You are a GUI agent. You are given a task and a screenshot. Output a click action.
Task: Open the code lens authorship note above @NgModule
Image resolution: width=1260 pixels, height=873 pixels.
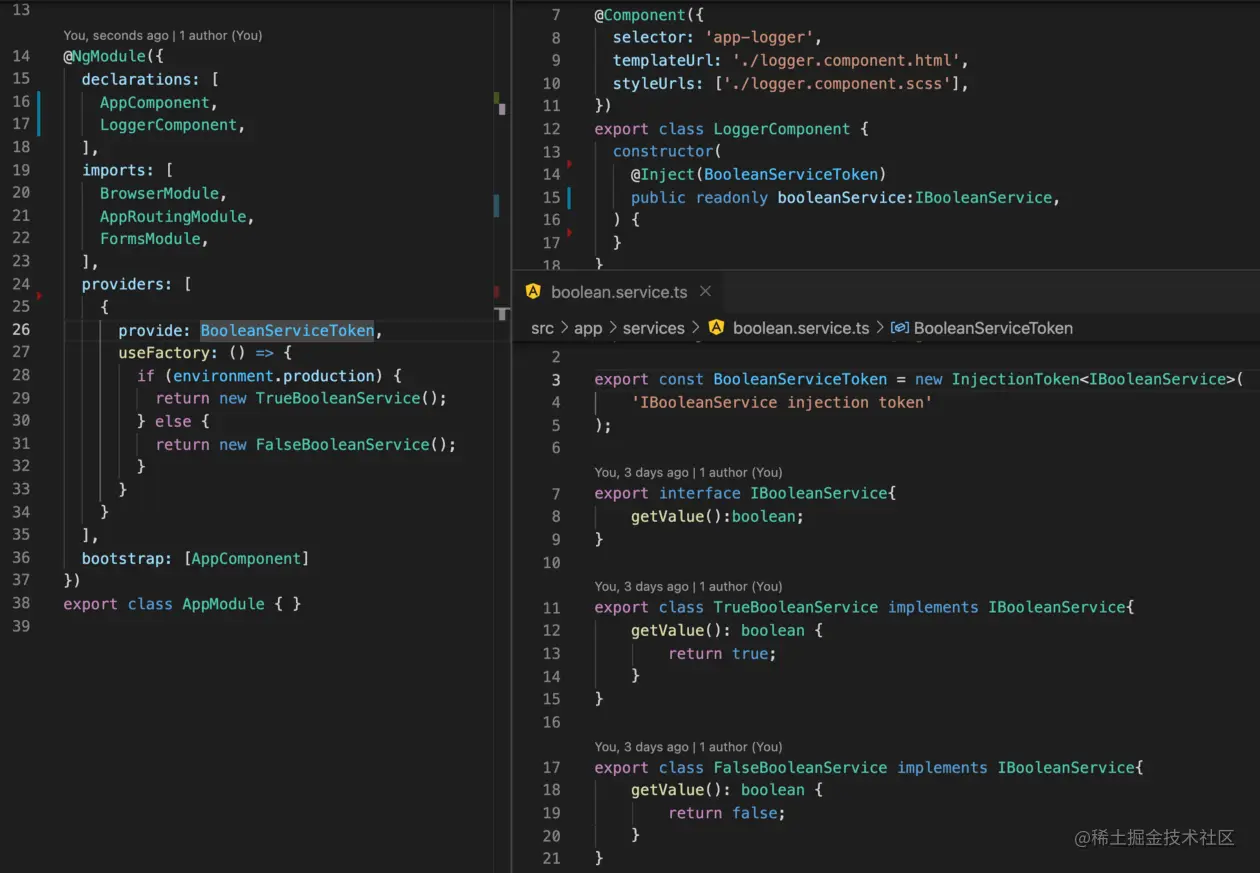tap(163, 35)
